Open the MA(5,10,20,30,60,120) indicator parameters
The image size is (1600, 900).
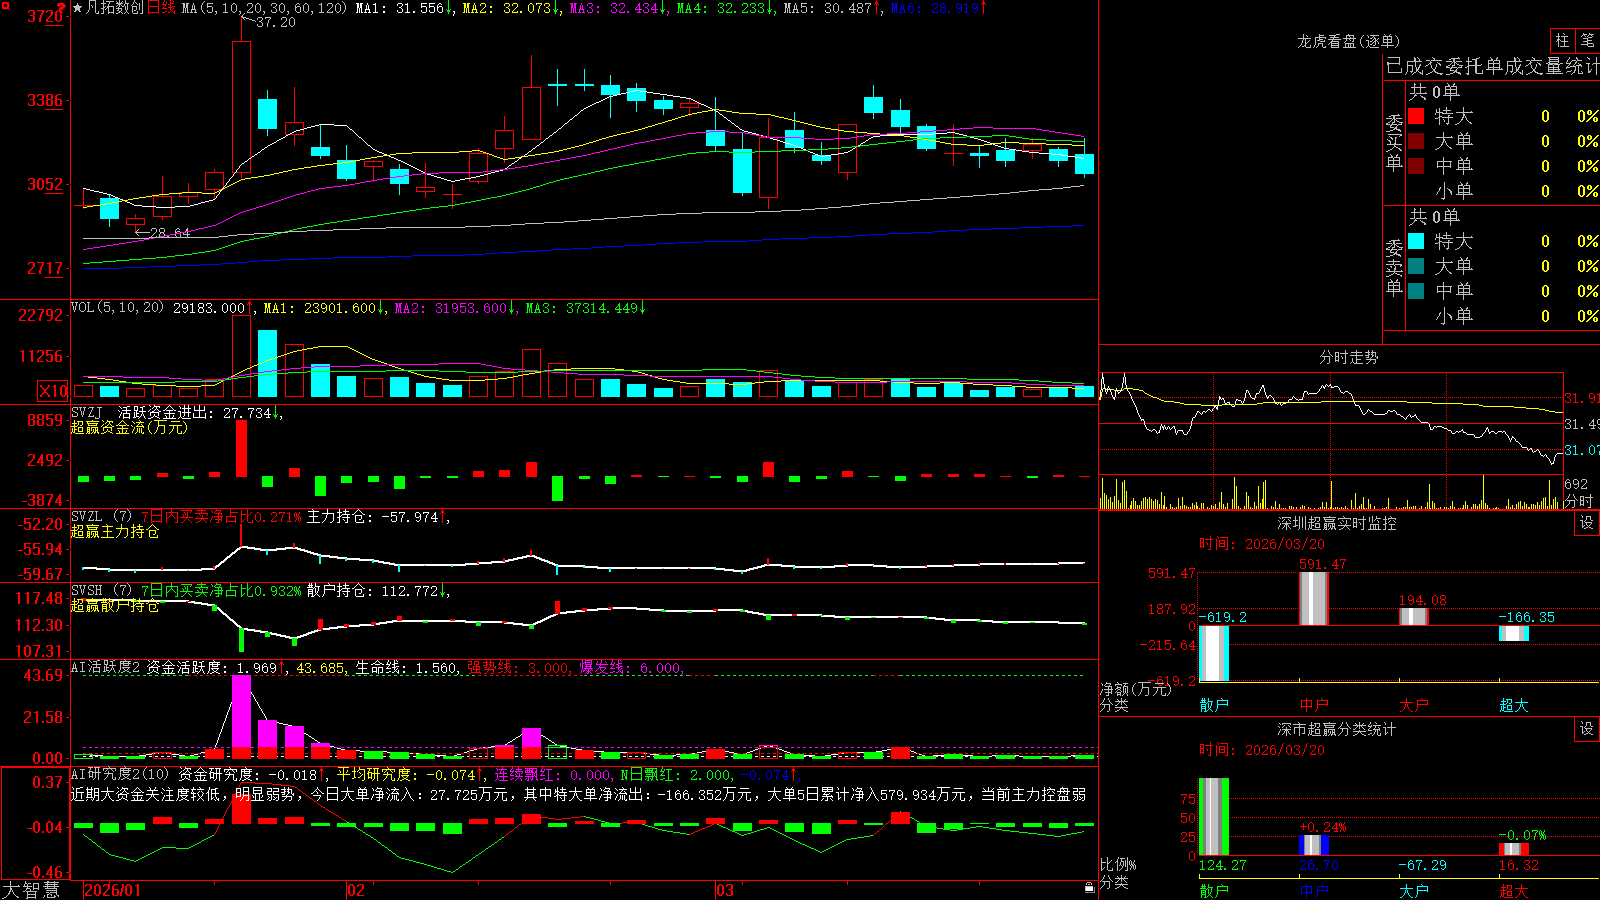pos(264,8)
